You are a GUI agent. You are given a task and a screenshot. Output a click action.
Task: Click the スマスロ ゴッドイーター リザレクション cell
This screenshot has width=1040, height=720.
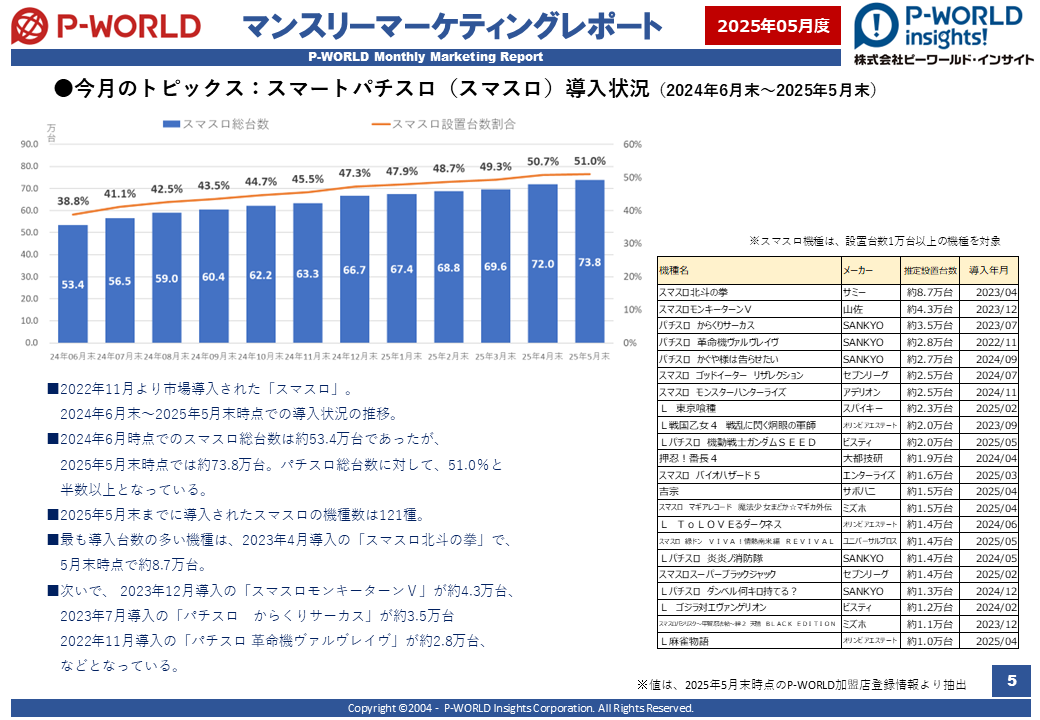coord(749,376)
